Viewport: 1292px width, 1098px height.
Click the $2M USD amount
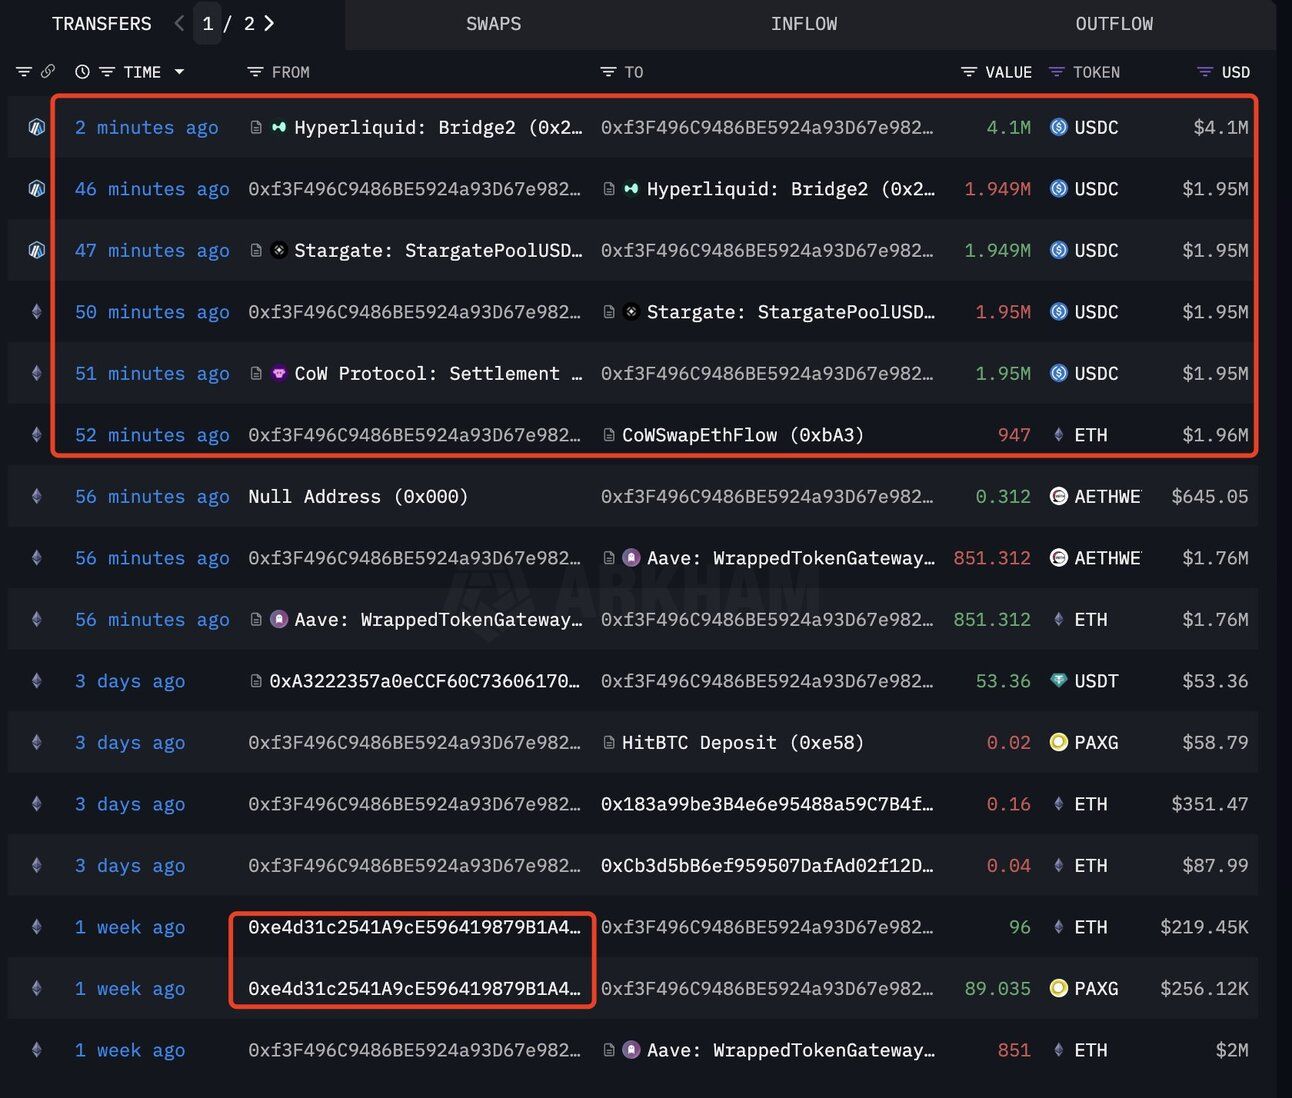[1232, 1050]
